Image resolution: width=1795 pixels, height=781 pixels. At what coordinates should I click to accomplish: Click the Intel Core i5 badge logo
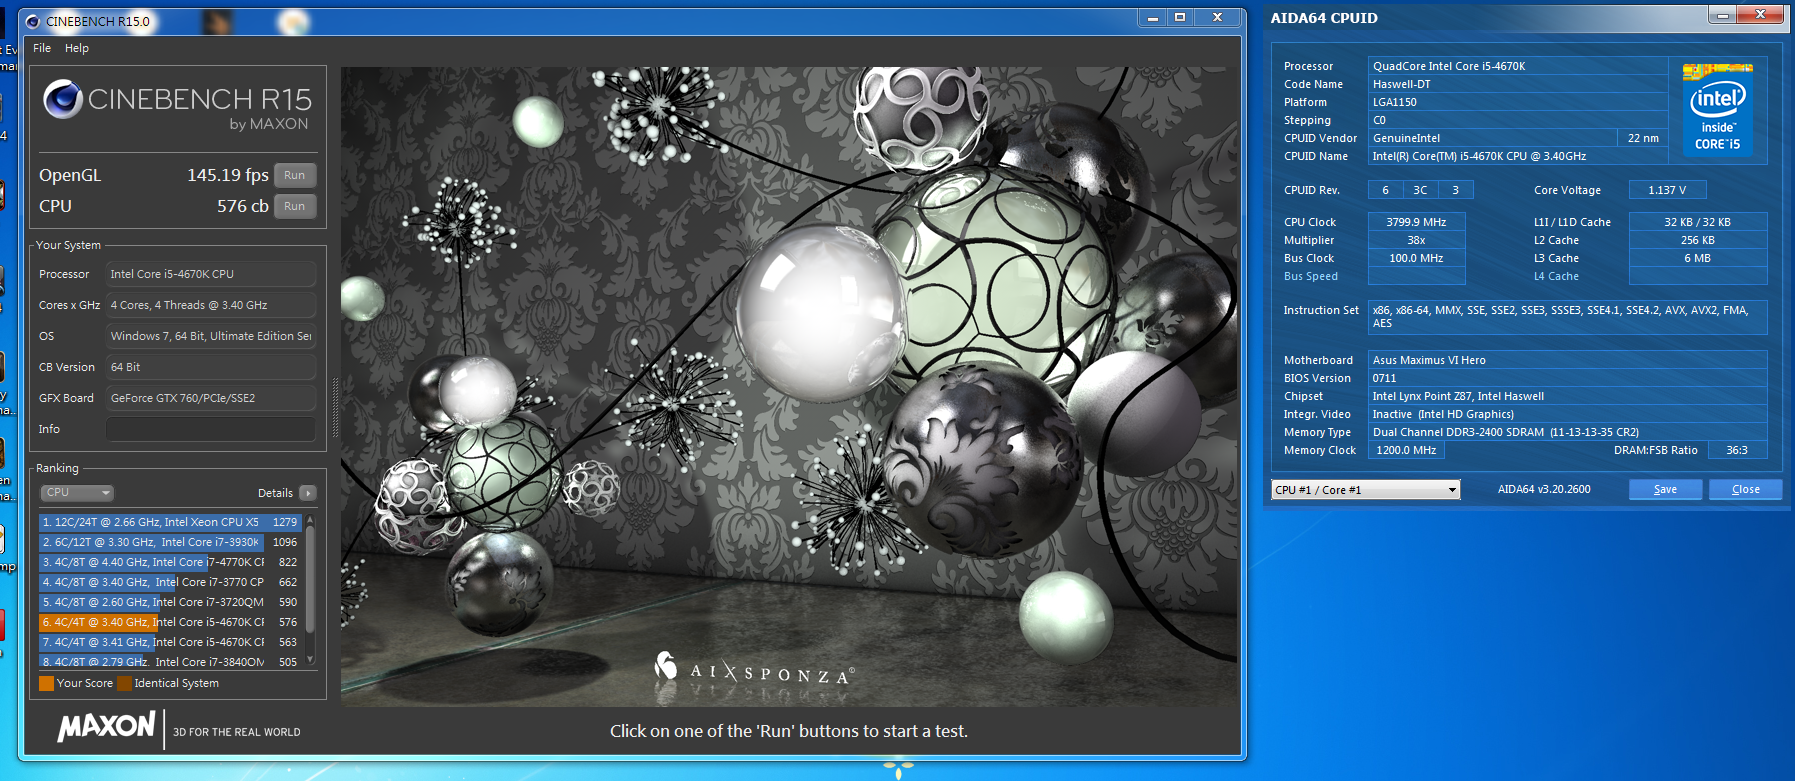pyautogui.click(x=1718, y=109)
